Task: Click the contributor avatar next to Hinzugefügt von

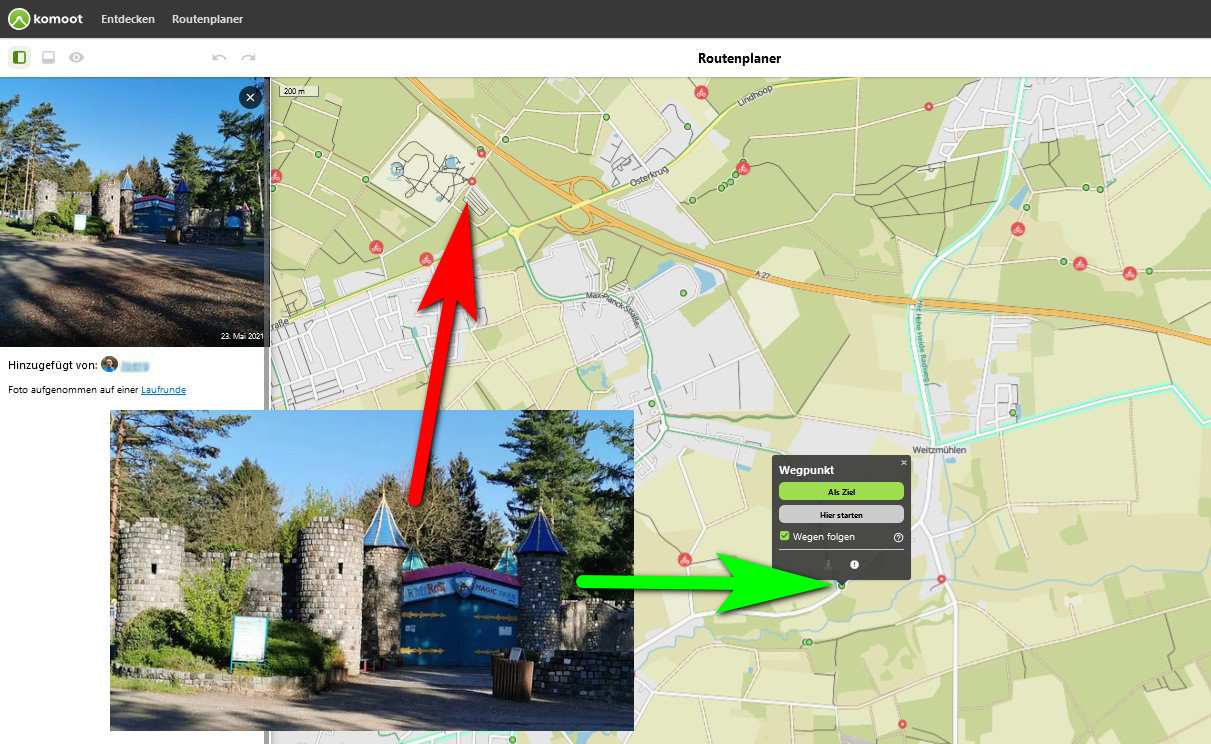Action: 109,365
